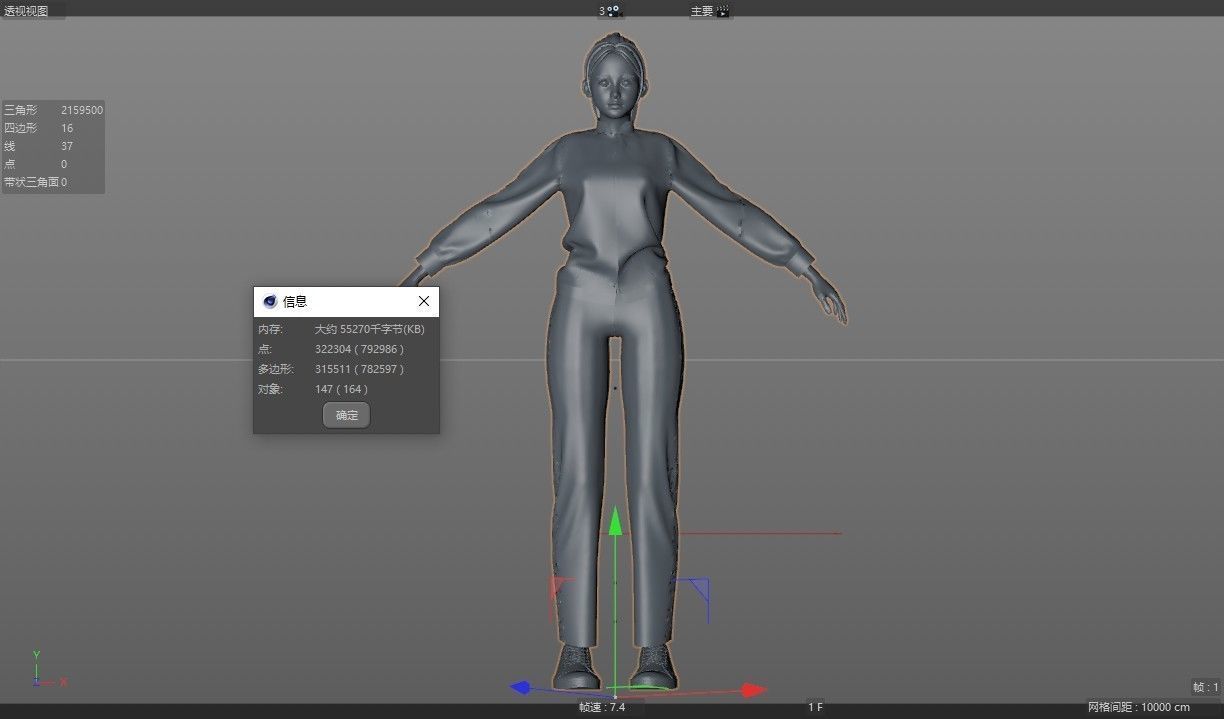The image size is (1224, 719).
Task: Click the 透视视图 viewport title label
Action: (x=26, y=11)
